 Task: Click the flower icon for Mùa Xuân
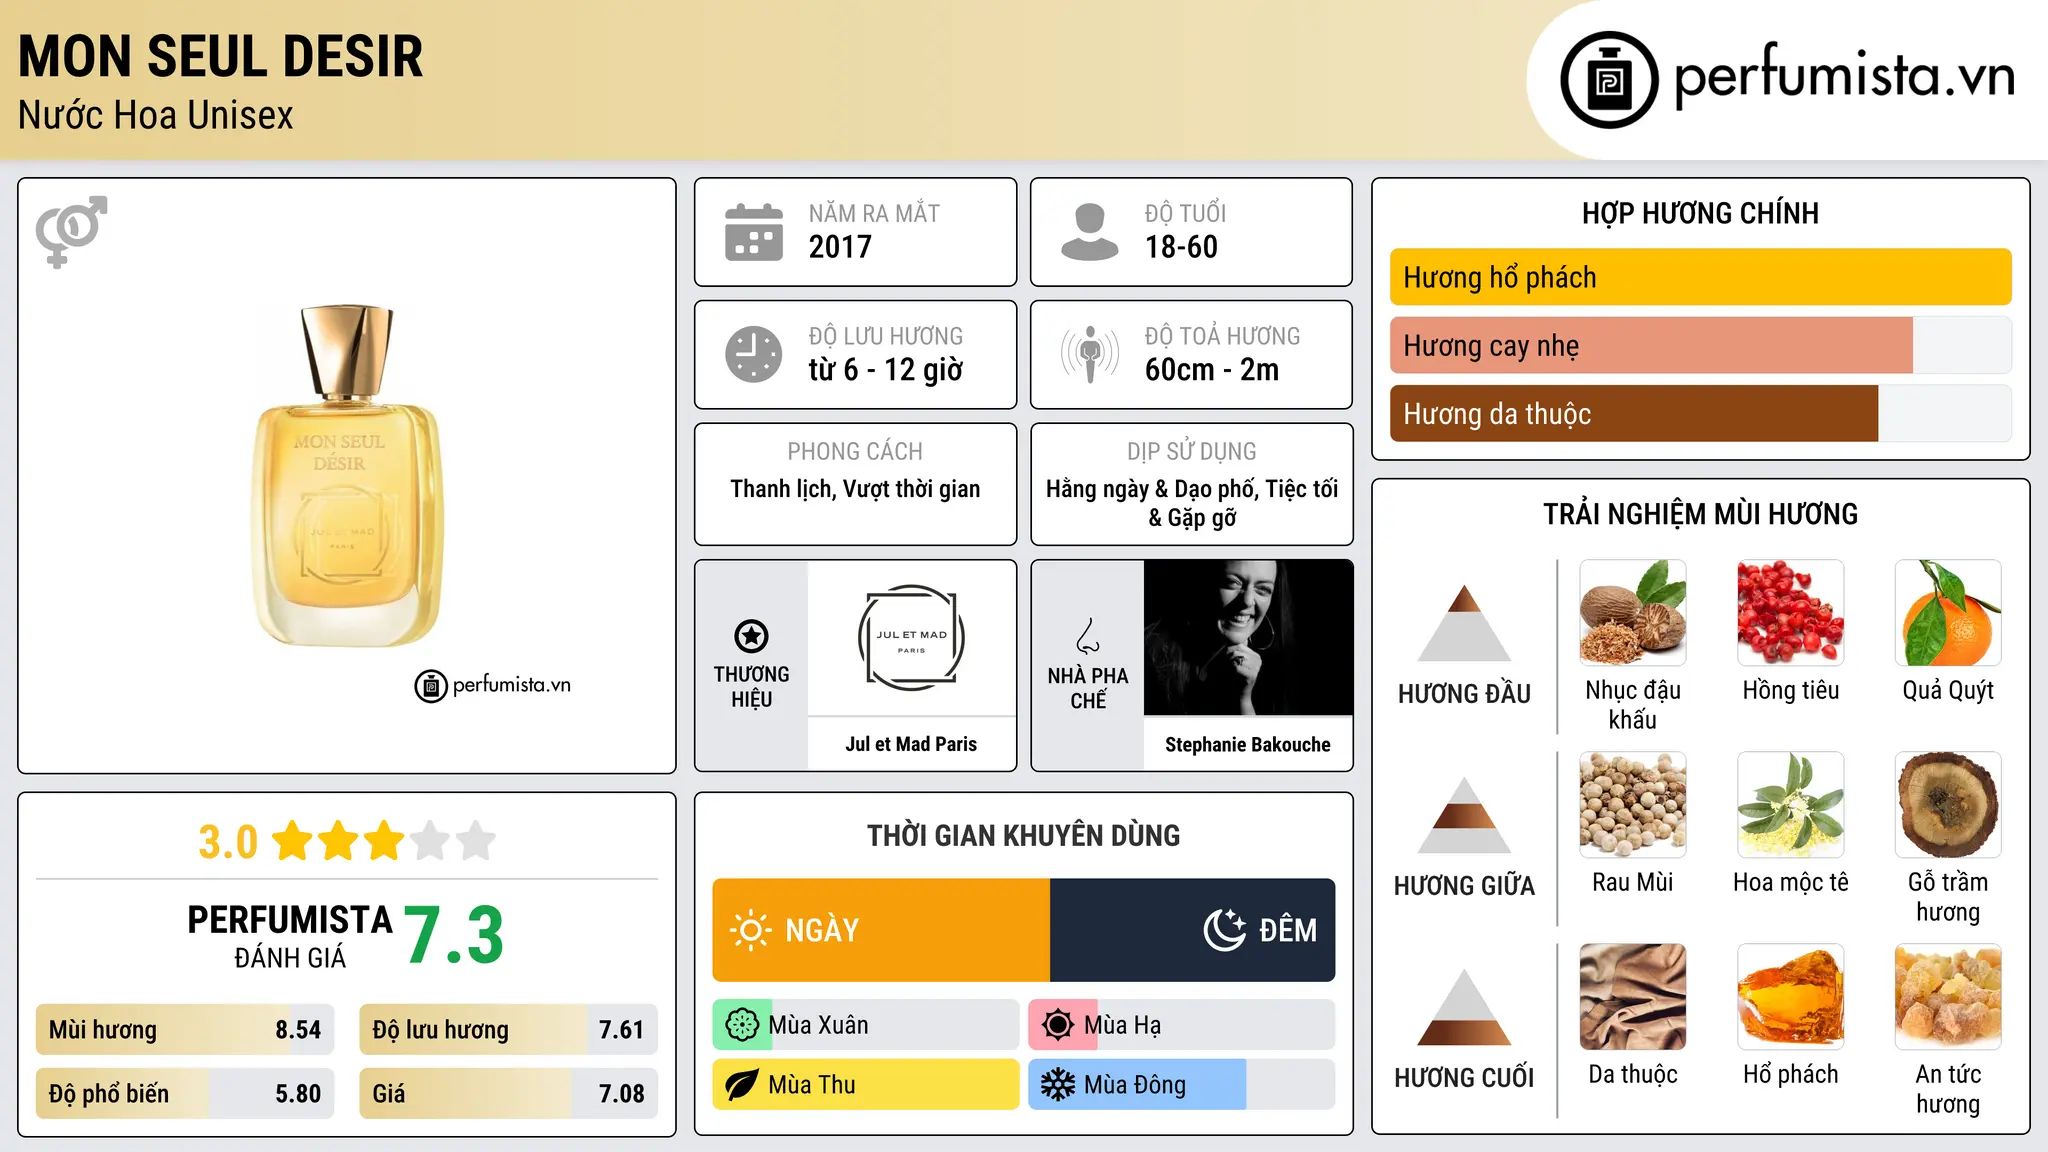point(742,1025)
